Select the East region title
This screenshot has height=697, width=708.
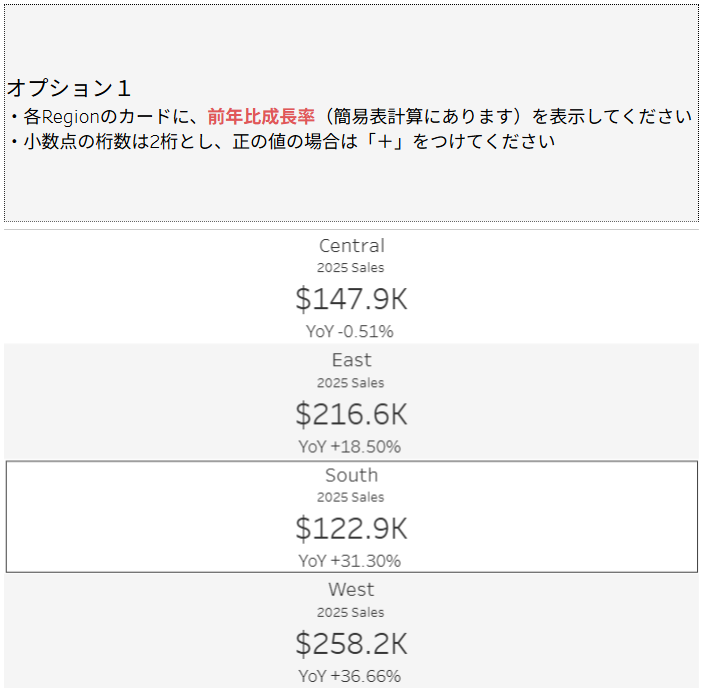tap(351, 360)
